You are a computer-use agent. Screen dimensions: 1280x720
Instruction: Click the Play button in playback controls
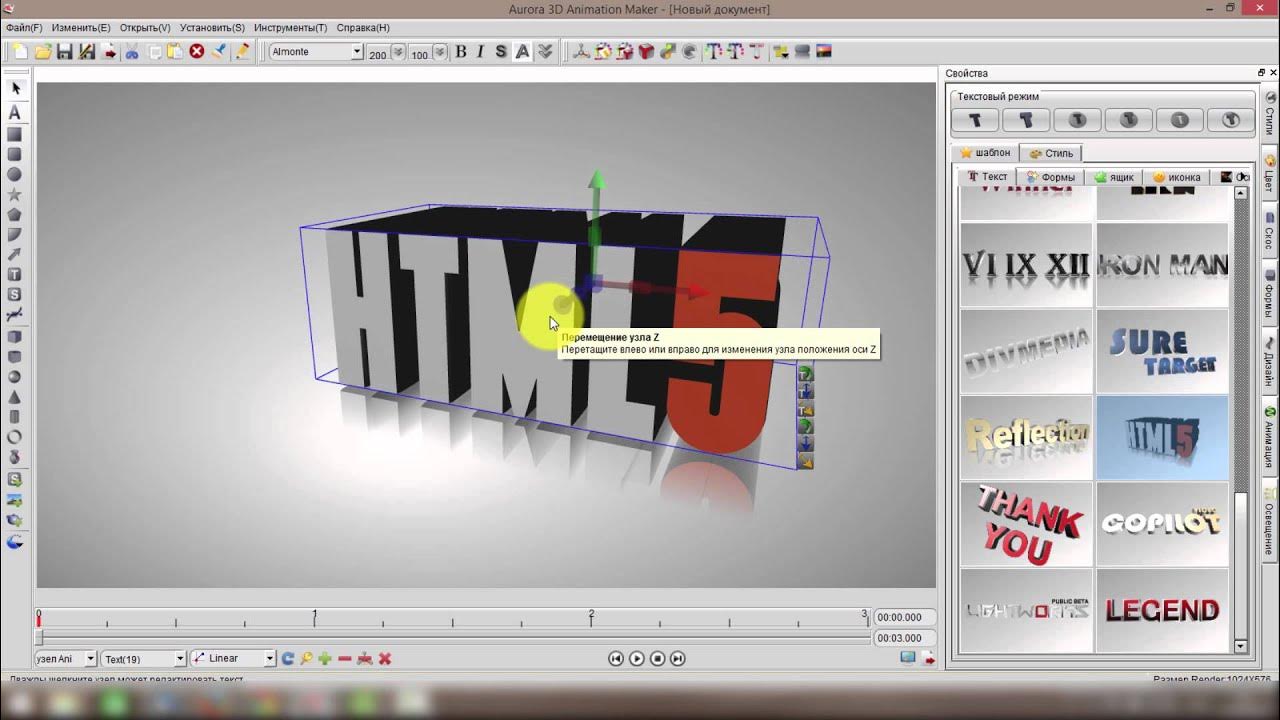click(637, 658)
